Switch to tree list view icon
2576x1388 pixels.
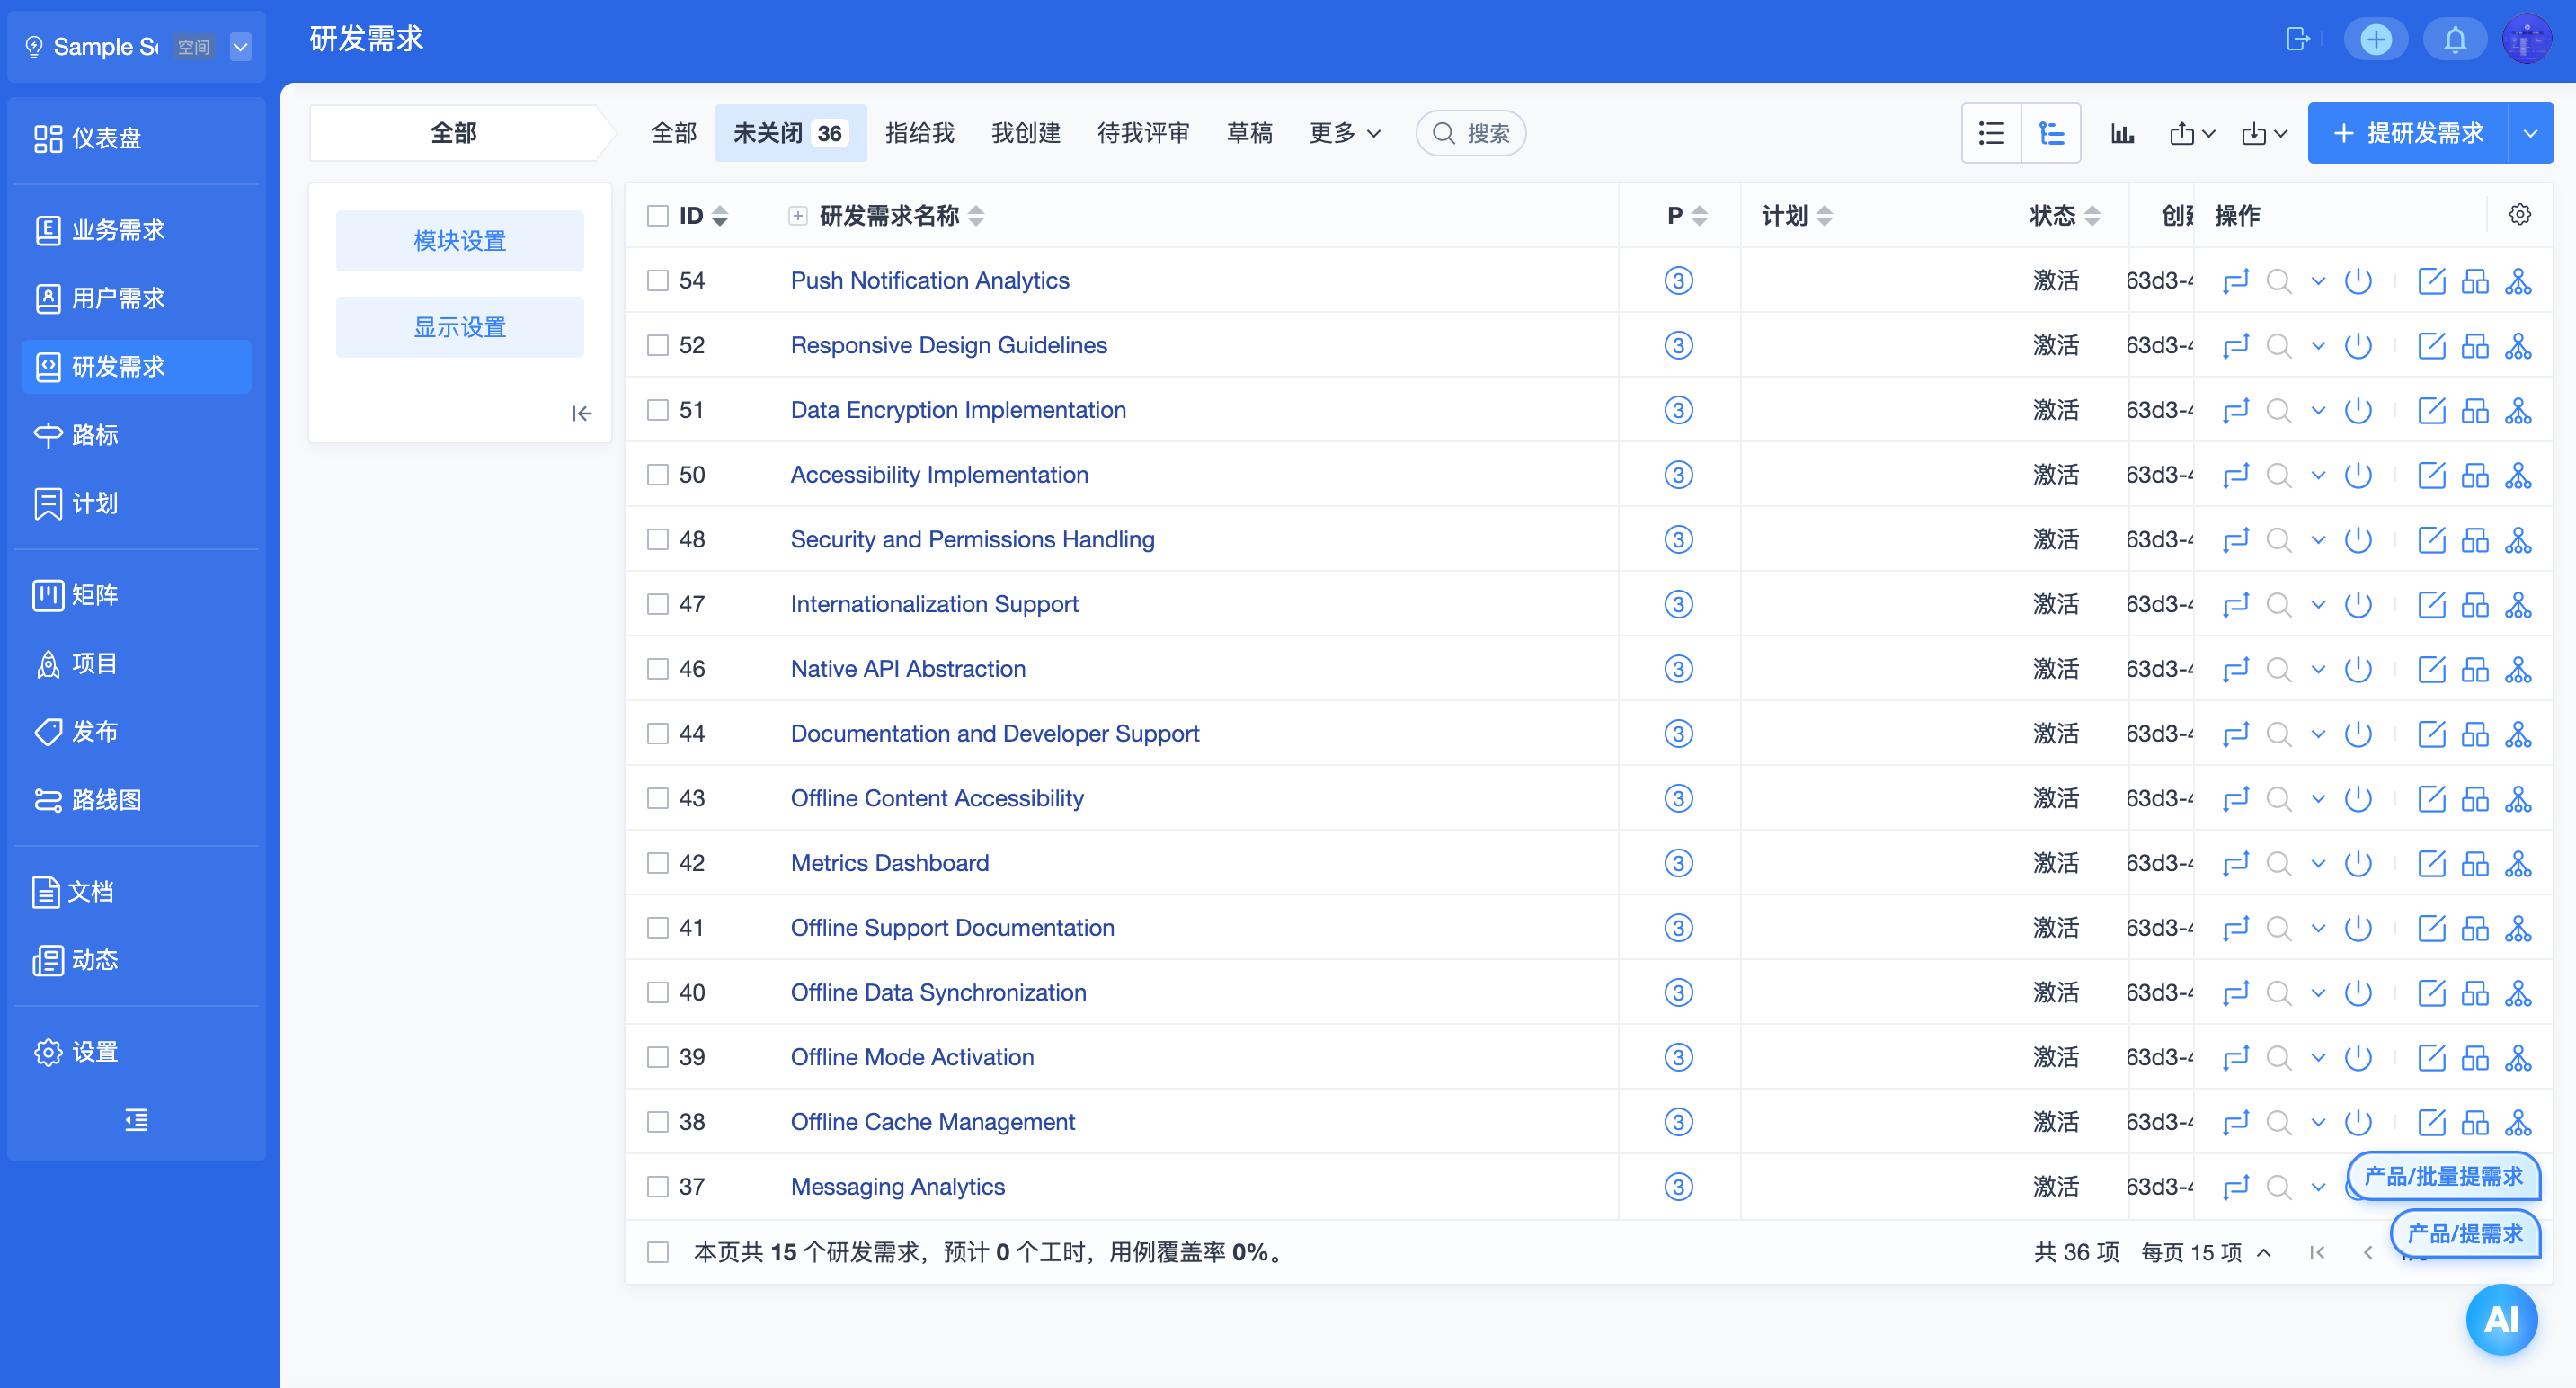(x=2051, y=133)
